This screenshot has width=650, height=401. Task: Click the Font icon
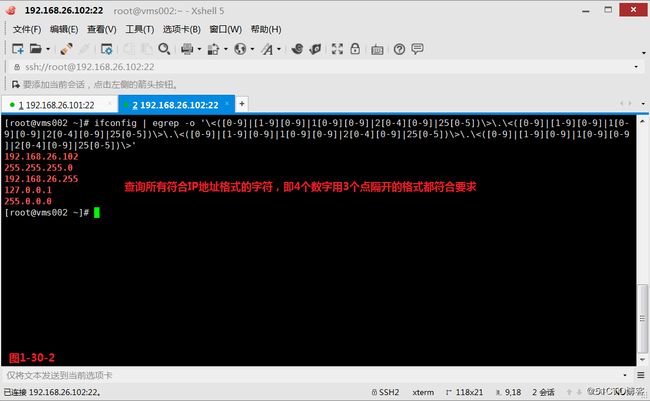267,49
